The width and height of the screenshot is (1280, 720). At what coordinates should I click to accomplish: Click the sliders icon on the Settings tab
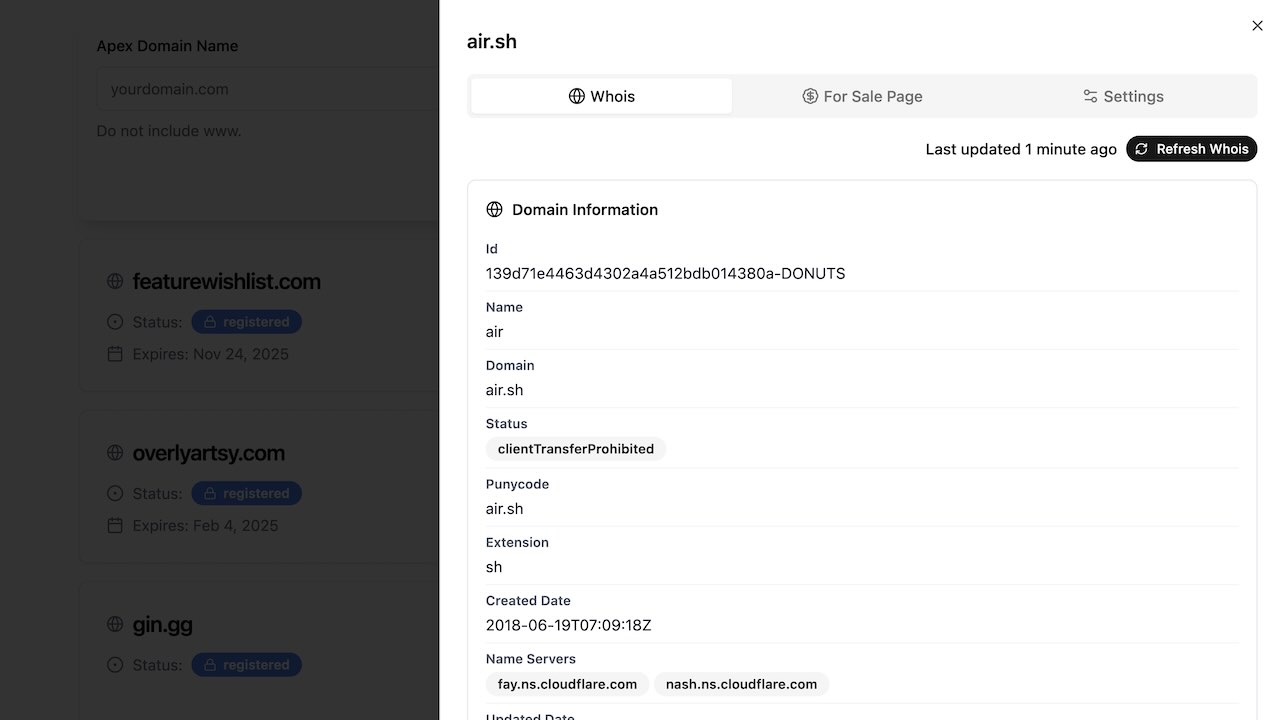(1088, 96)
